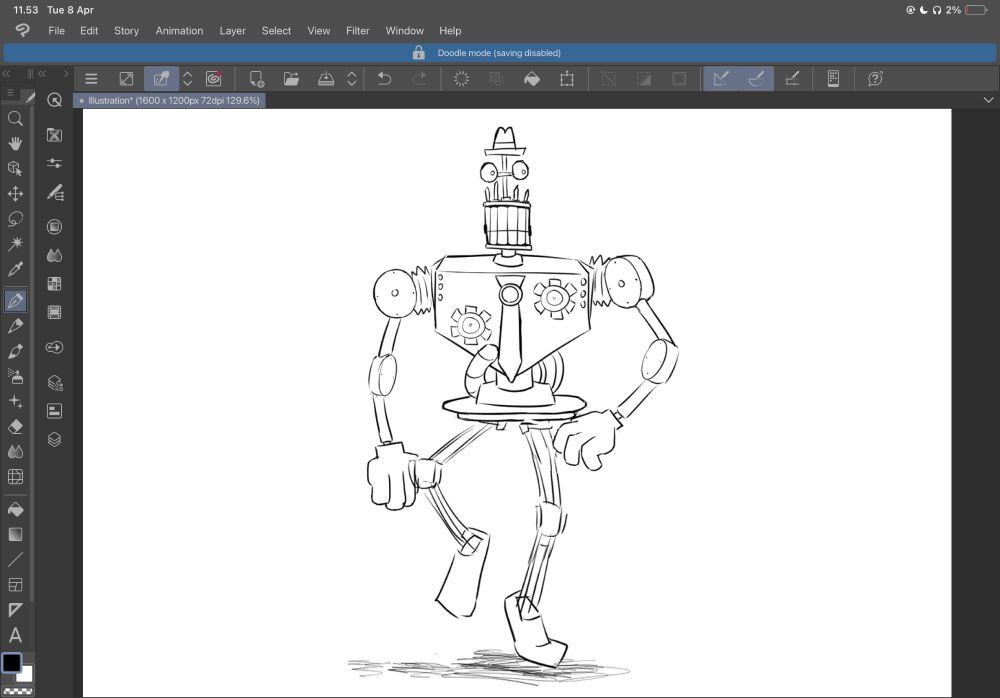Screen dimensions: 1000x698
Task: Open the Select menu
Action: pos(276,31)
